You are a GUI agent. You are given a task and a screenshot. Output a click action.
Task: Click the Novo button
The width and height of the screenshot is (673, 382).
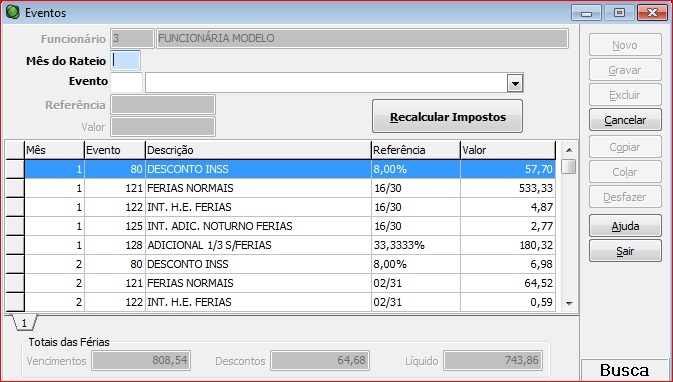tap(625, 45)
